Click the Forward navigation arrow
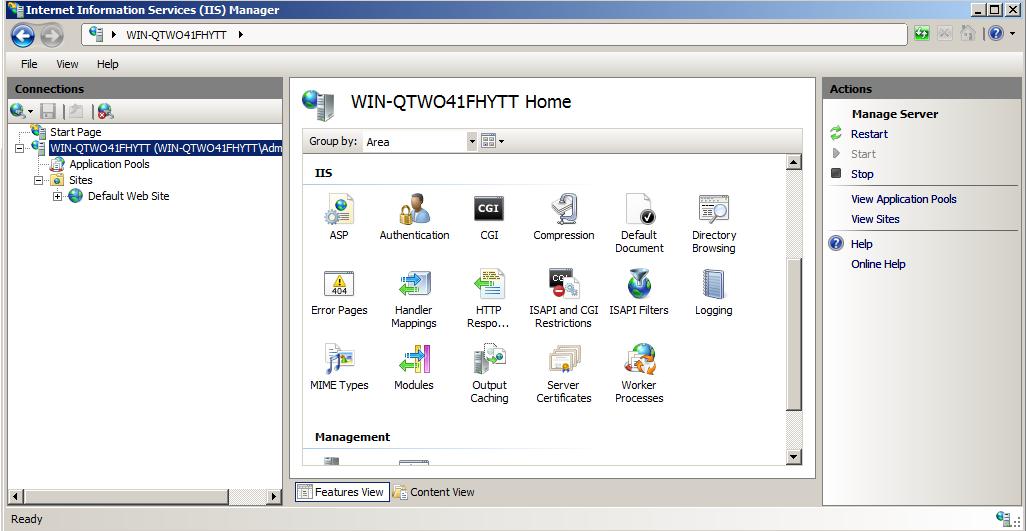Viewport: 1026px width, 531px height. [52, 35]
